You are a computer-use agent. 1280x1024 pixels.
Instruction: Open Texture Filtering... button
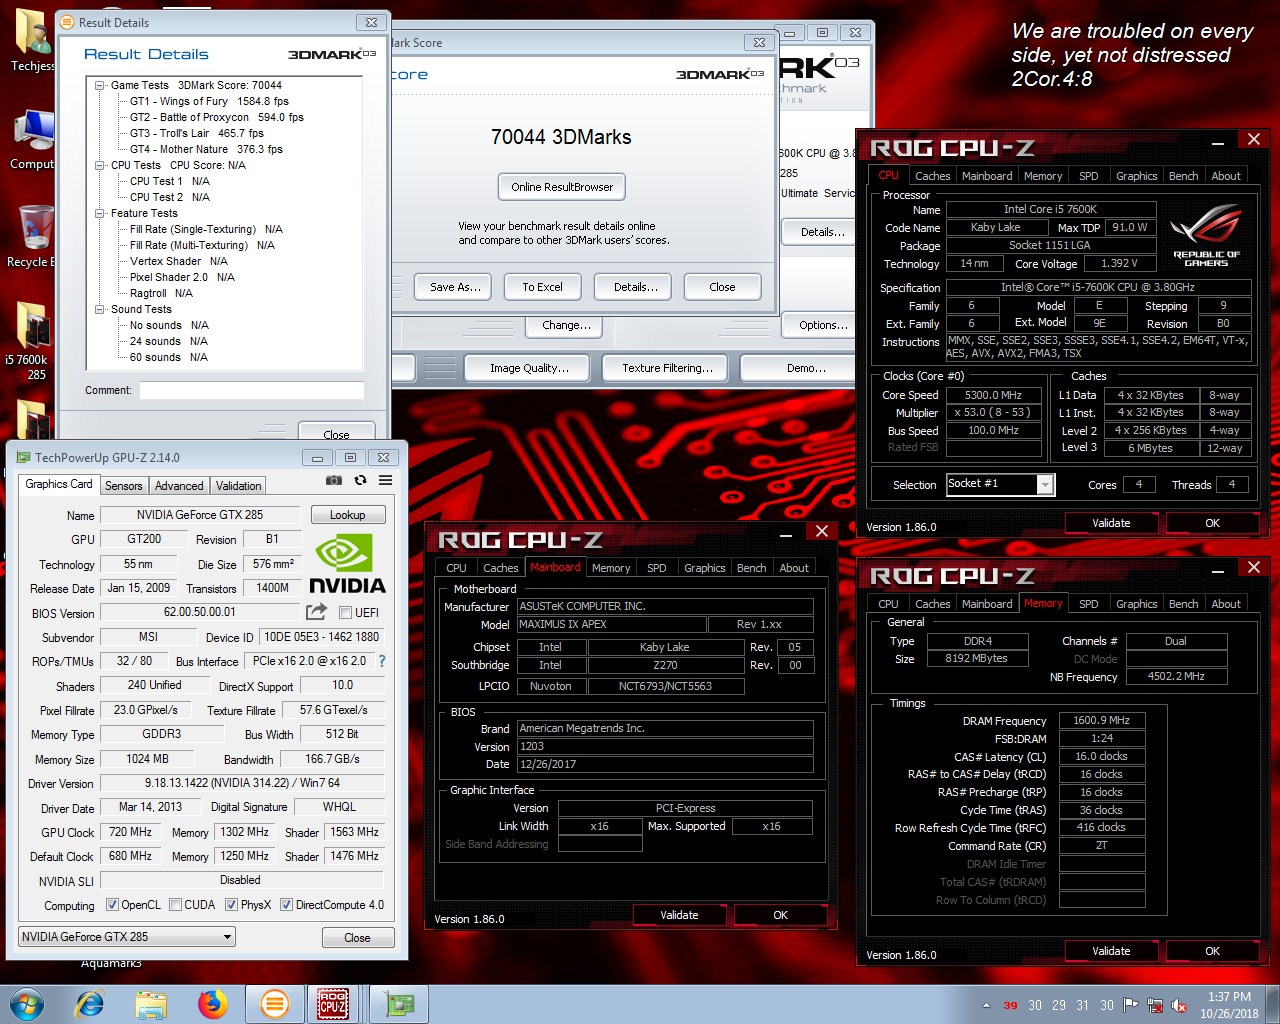coord(667,368)
